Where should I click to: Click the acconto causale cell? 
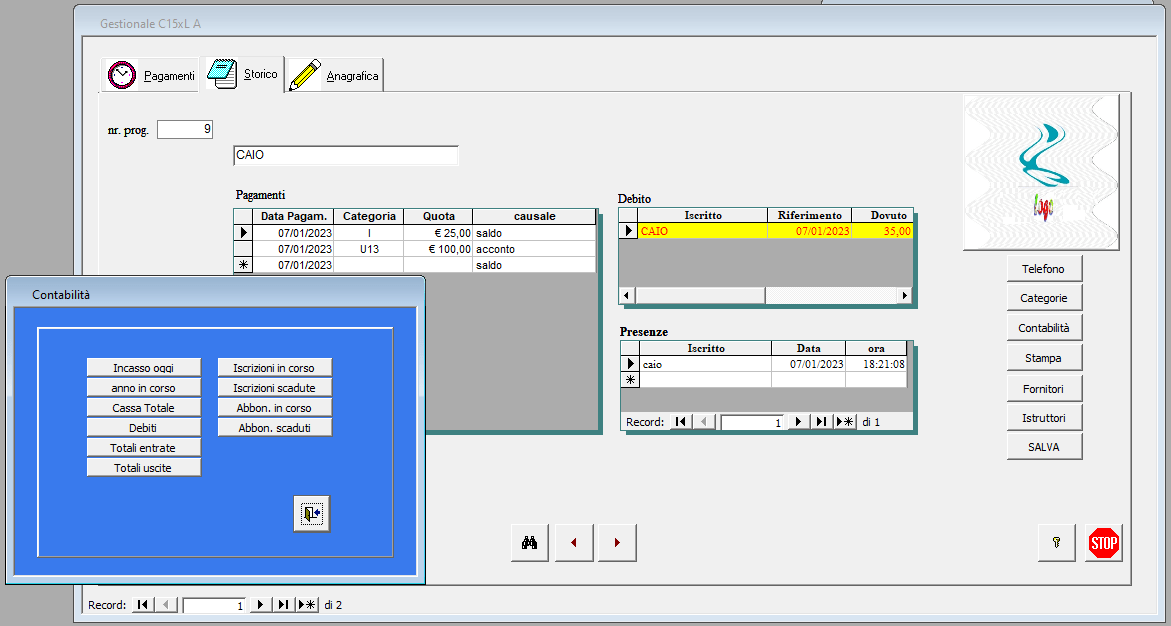pos(535,249)
